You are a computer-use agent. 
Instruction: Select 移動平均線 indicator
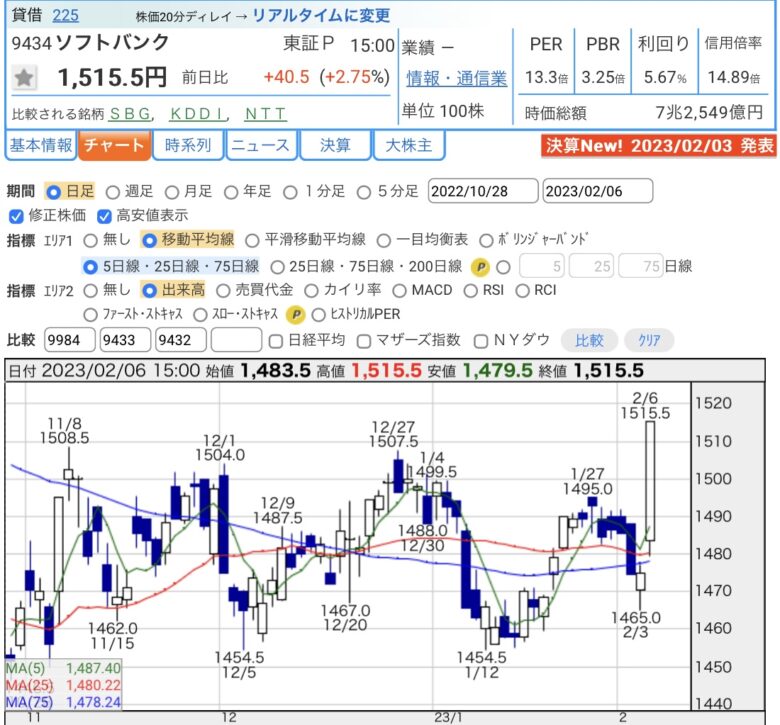click(x=149, y=240)
